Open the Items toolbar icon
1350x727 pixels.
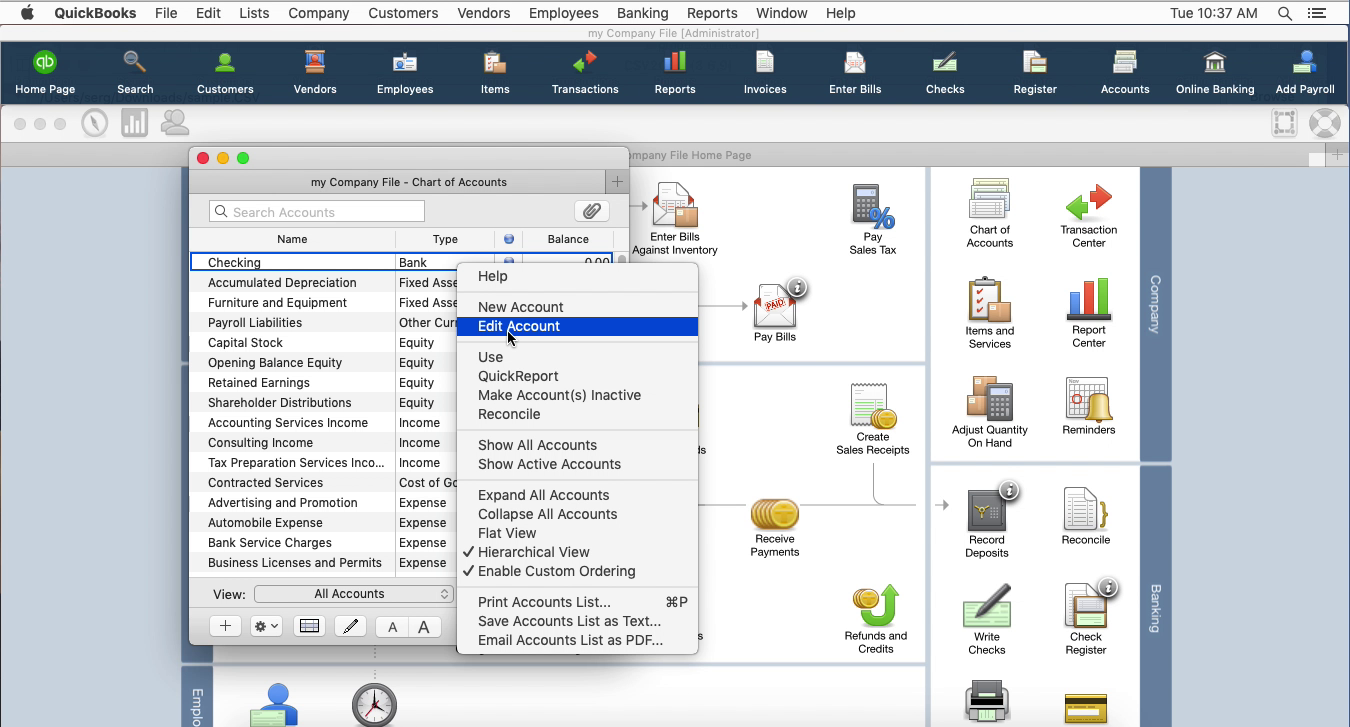pyautogui.click(x=495, y=72)
